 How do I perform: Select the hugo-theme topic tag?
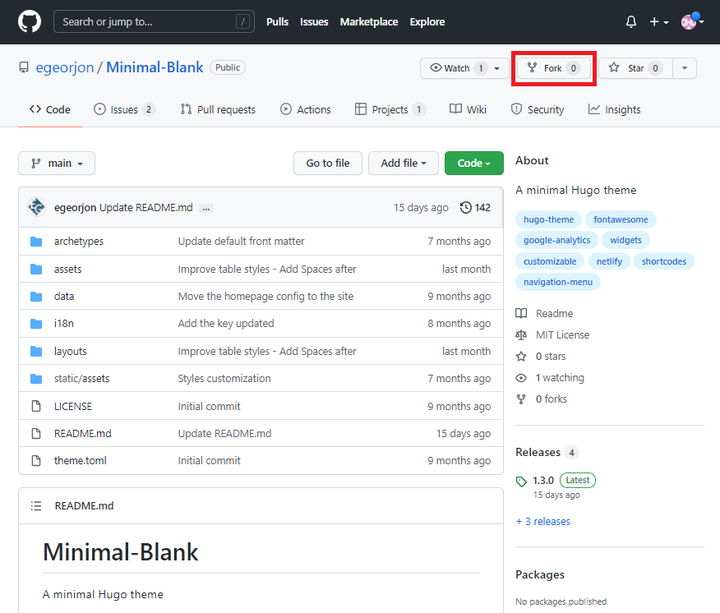pos(548,220)
